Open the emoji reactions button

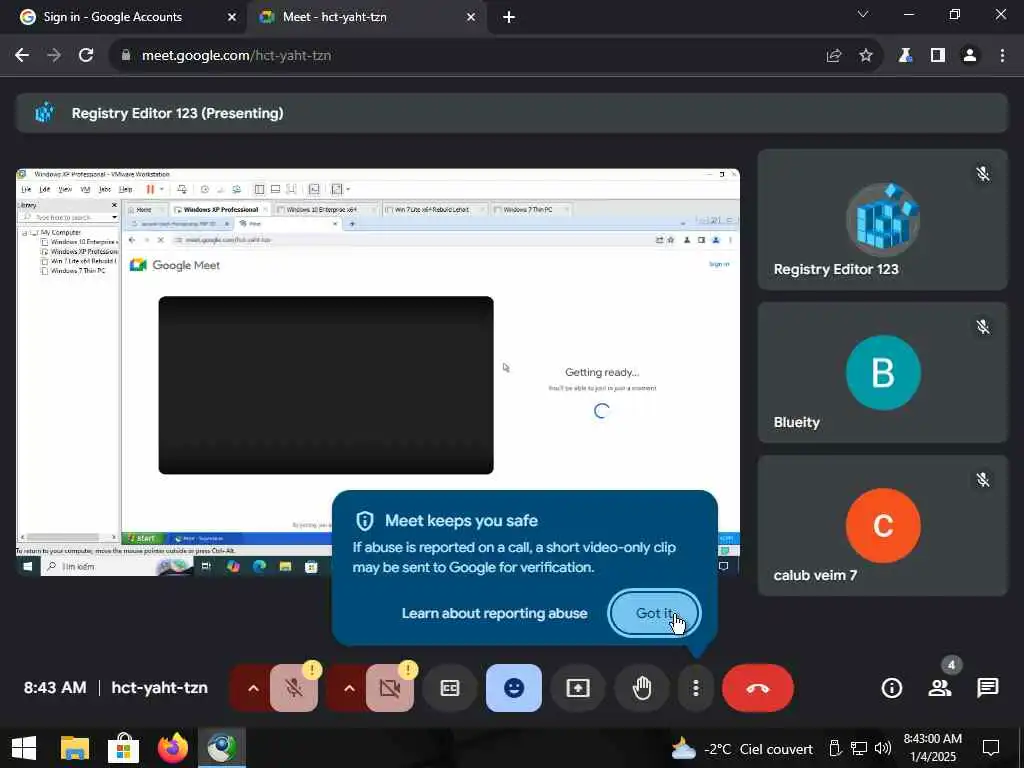click(514, 688)
